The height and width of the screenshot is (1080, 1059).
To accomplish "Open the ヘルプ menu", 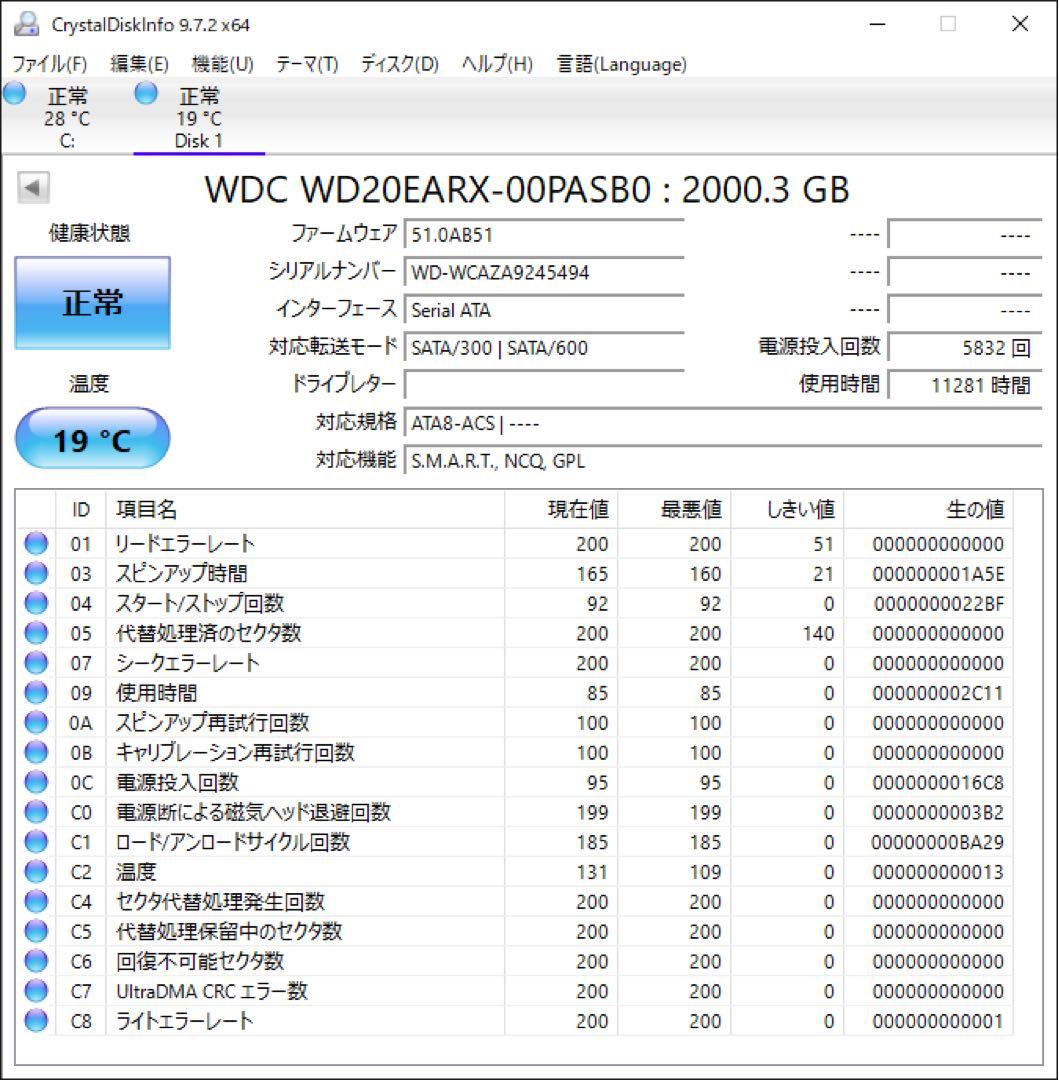I will 497,63.
